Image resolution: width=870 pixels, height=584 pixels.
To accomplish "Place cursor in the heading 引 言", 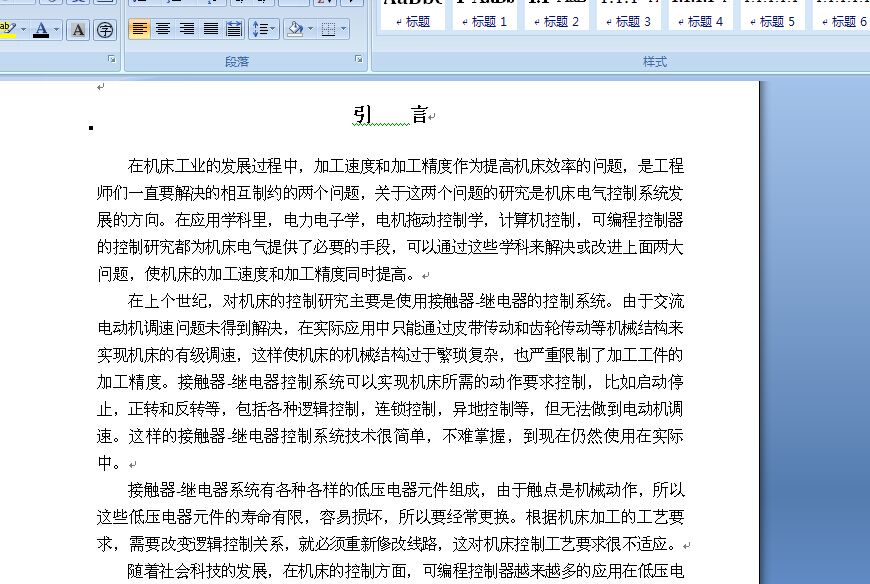I will [390, 115].
